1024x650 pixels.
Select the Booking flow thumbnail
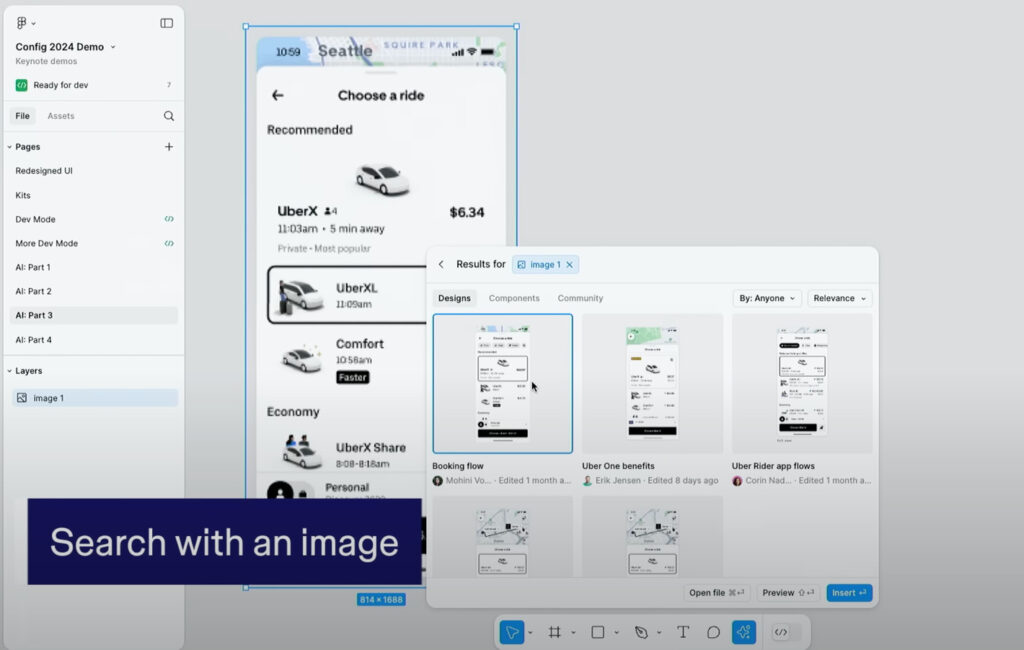pos(502,383)
